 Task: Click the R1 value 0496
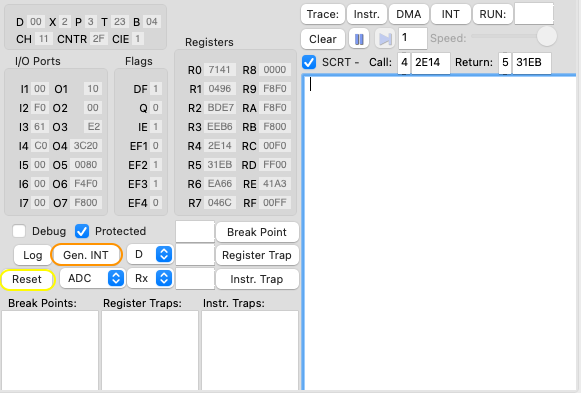pyautogui.click(x=220, y=89)
